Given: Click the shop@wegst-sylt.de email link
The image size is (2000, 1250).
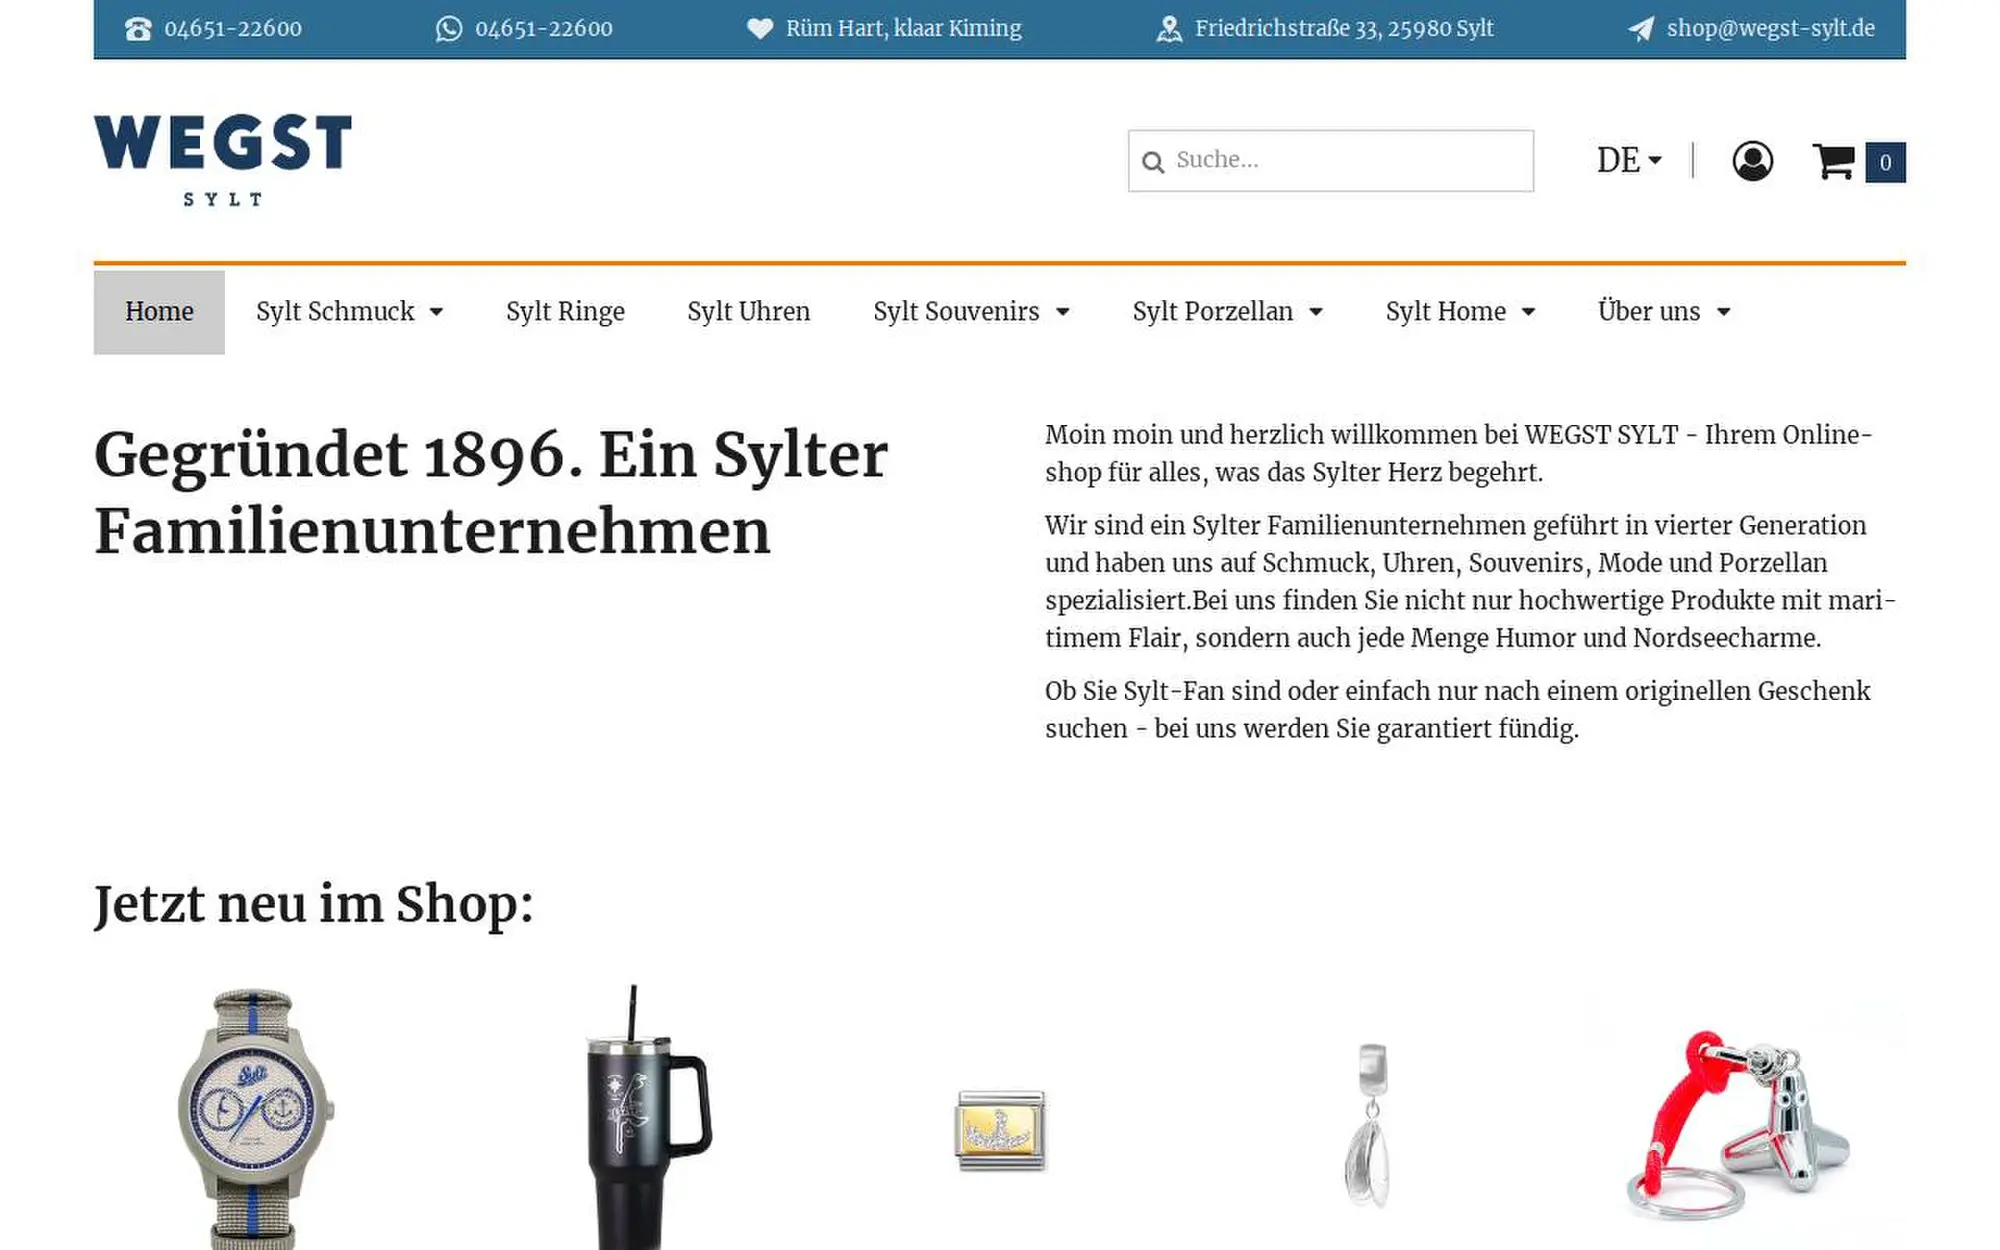Looking at the screenshot, I should point(1770,29).
